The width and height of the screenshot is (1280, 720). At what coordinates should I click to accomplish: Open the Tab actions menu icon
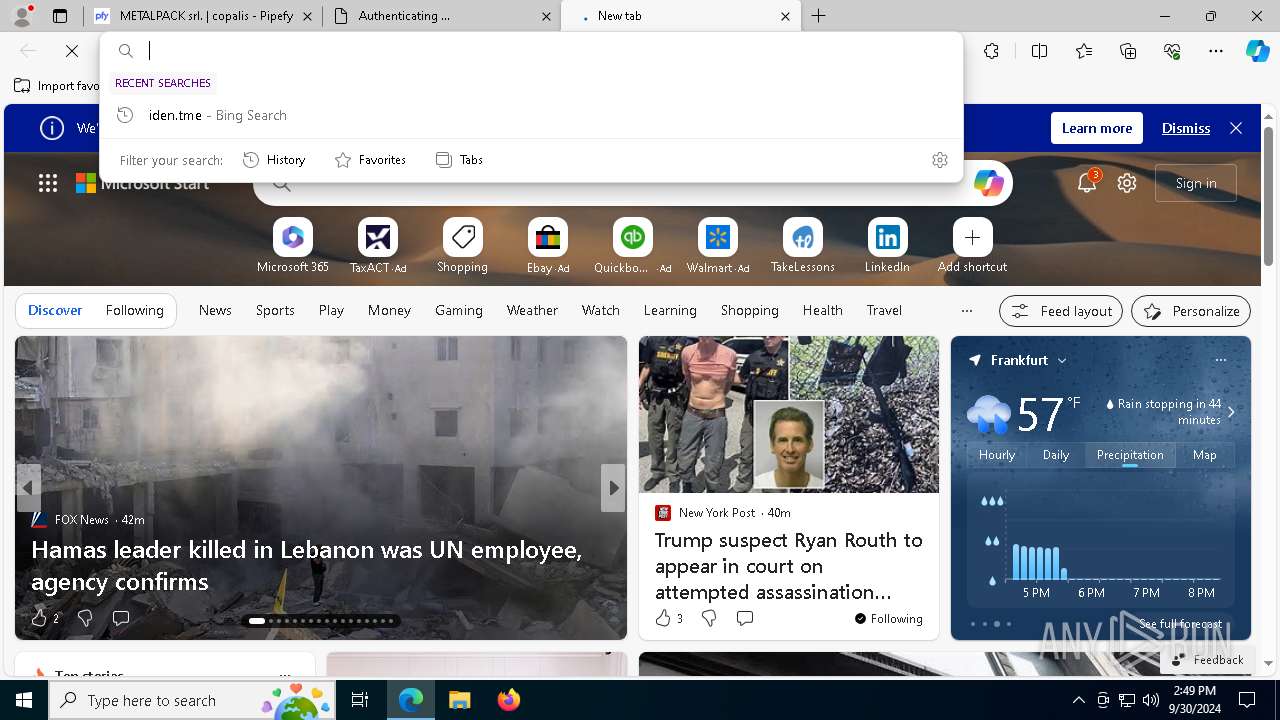pos(60,16)
